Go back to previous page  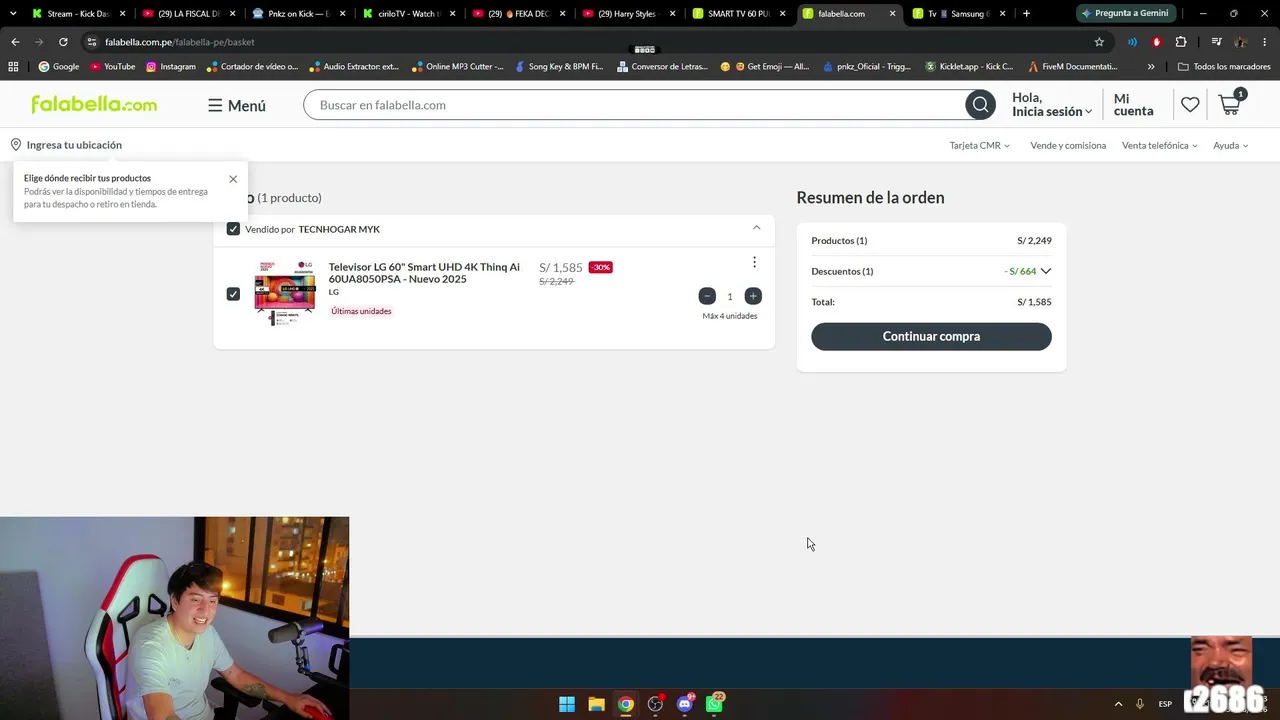click(15, 42)
